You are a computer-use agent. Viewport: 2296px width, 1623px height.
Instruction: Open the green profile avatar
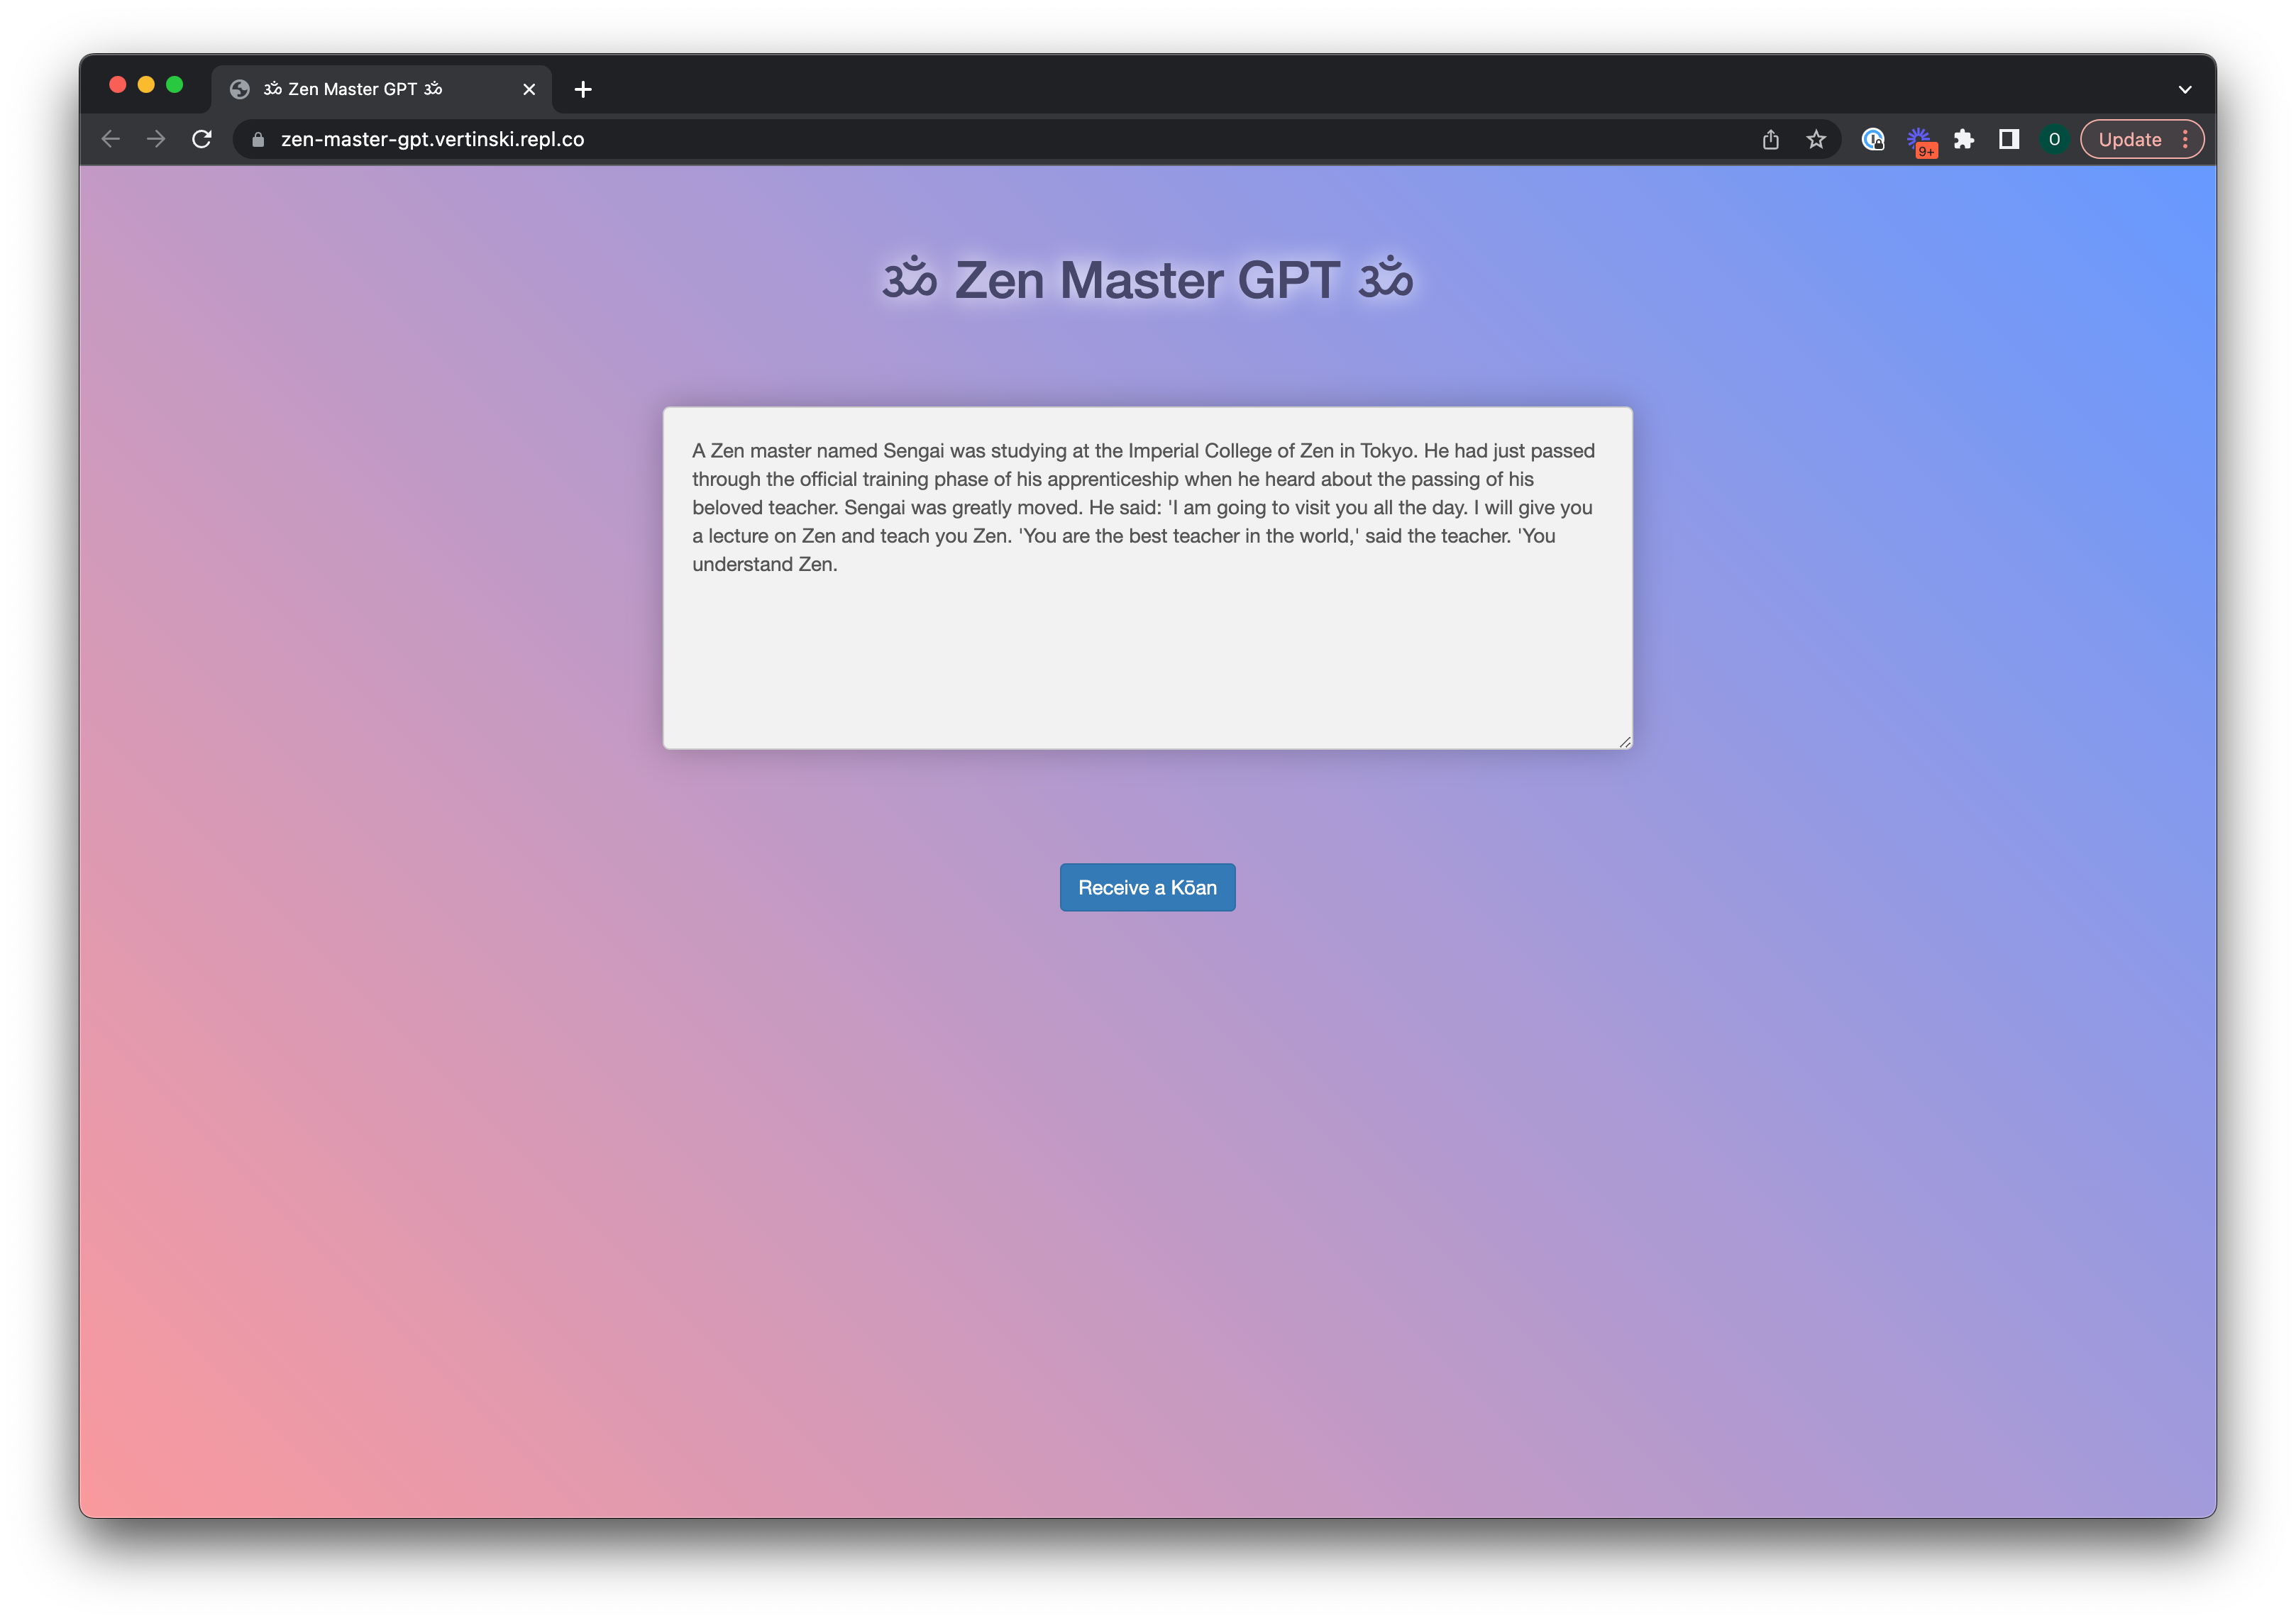pos(2054,139)
